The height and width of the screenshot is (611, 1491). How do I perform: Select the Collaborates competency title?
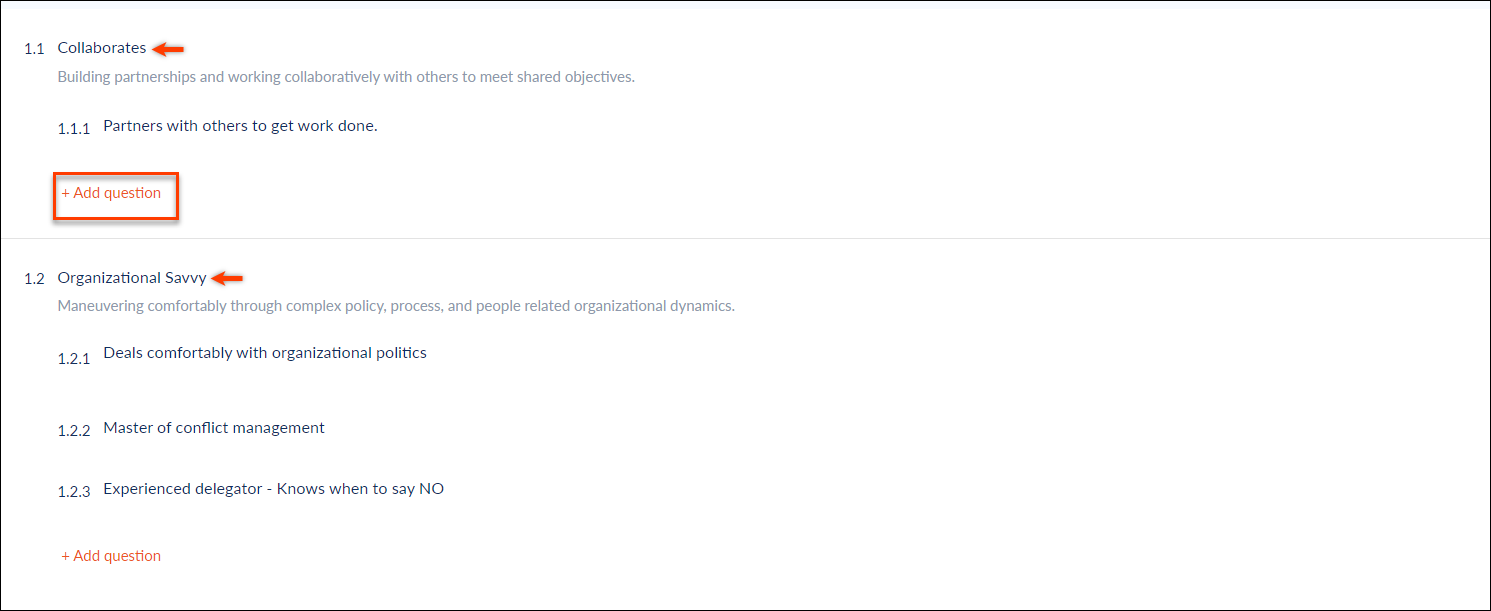(102, 48)
